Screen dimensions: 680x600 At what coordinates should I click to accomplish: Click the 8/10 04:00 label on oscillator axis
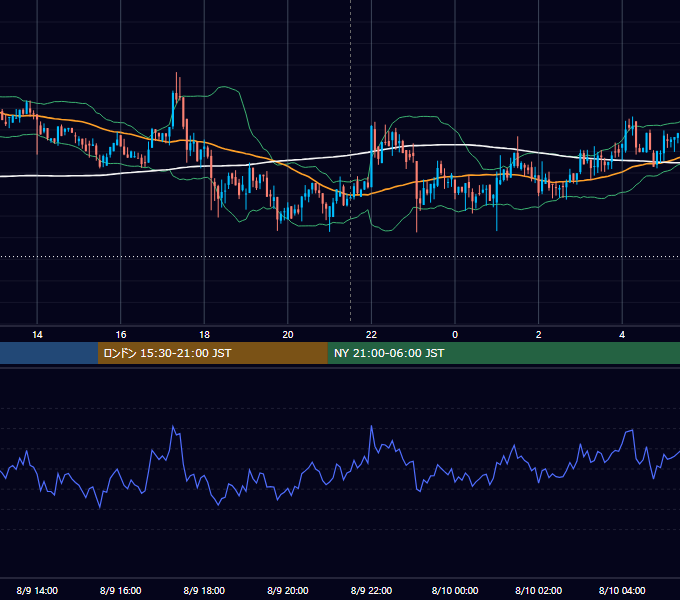[x=622, y=590]
